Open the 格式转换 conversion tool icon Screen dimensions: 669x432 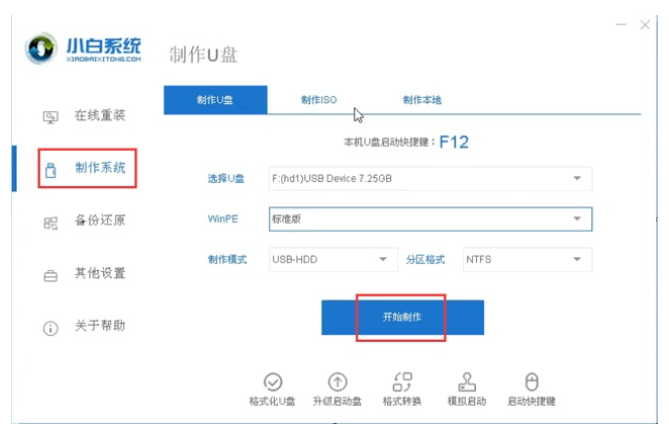[402, 382]
